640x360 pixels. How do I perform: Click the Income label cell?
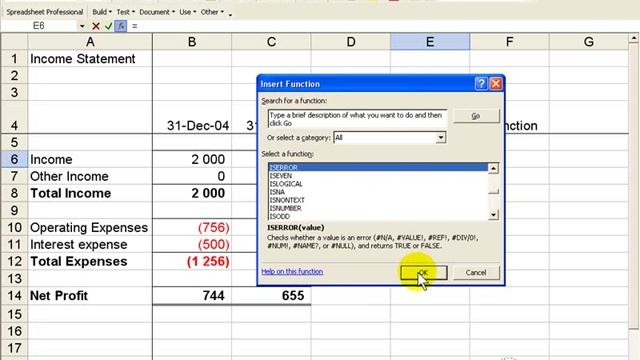tap(90, 159)
